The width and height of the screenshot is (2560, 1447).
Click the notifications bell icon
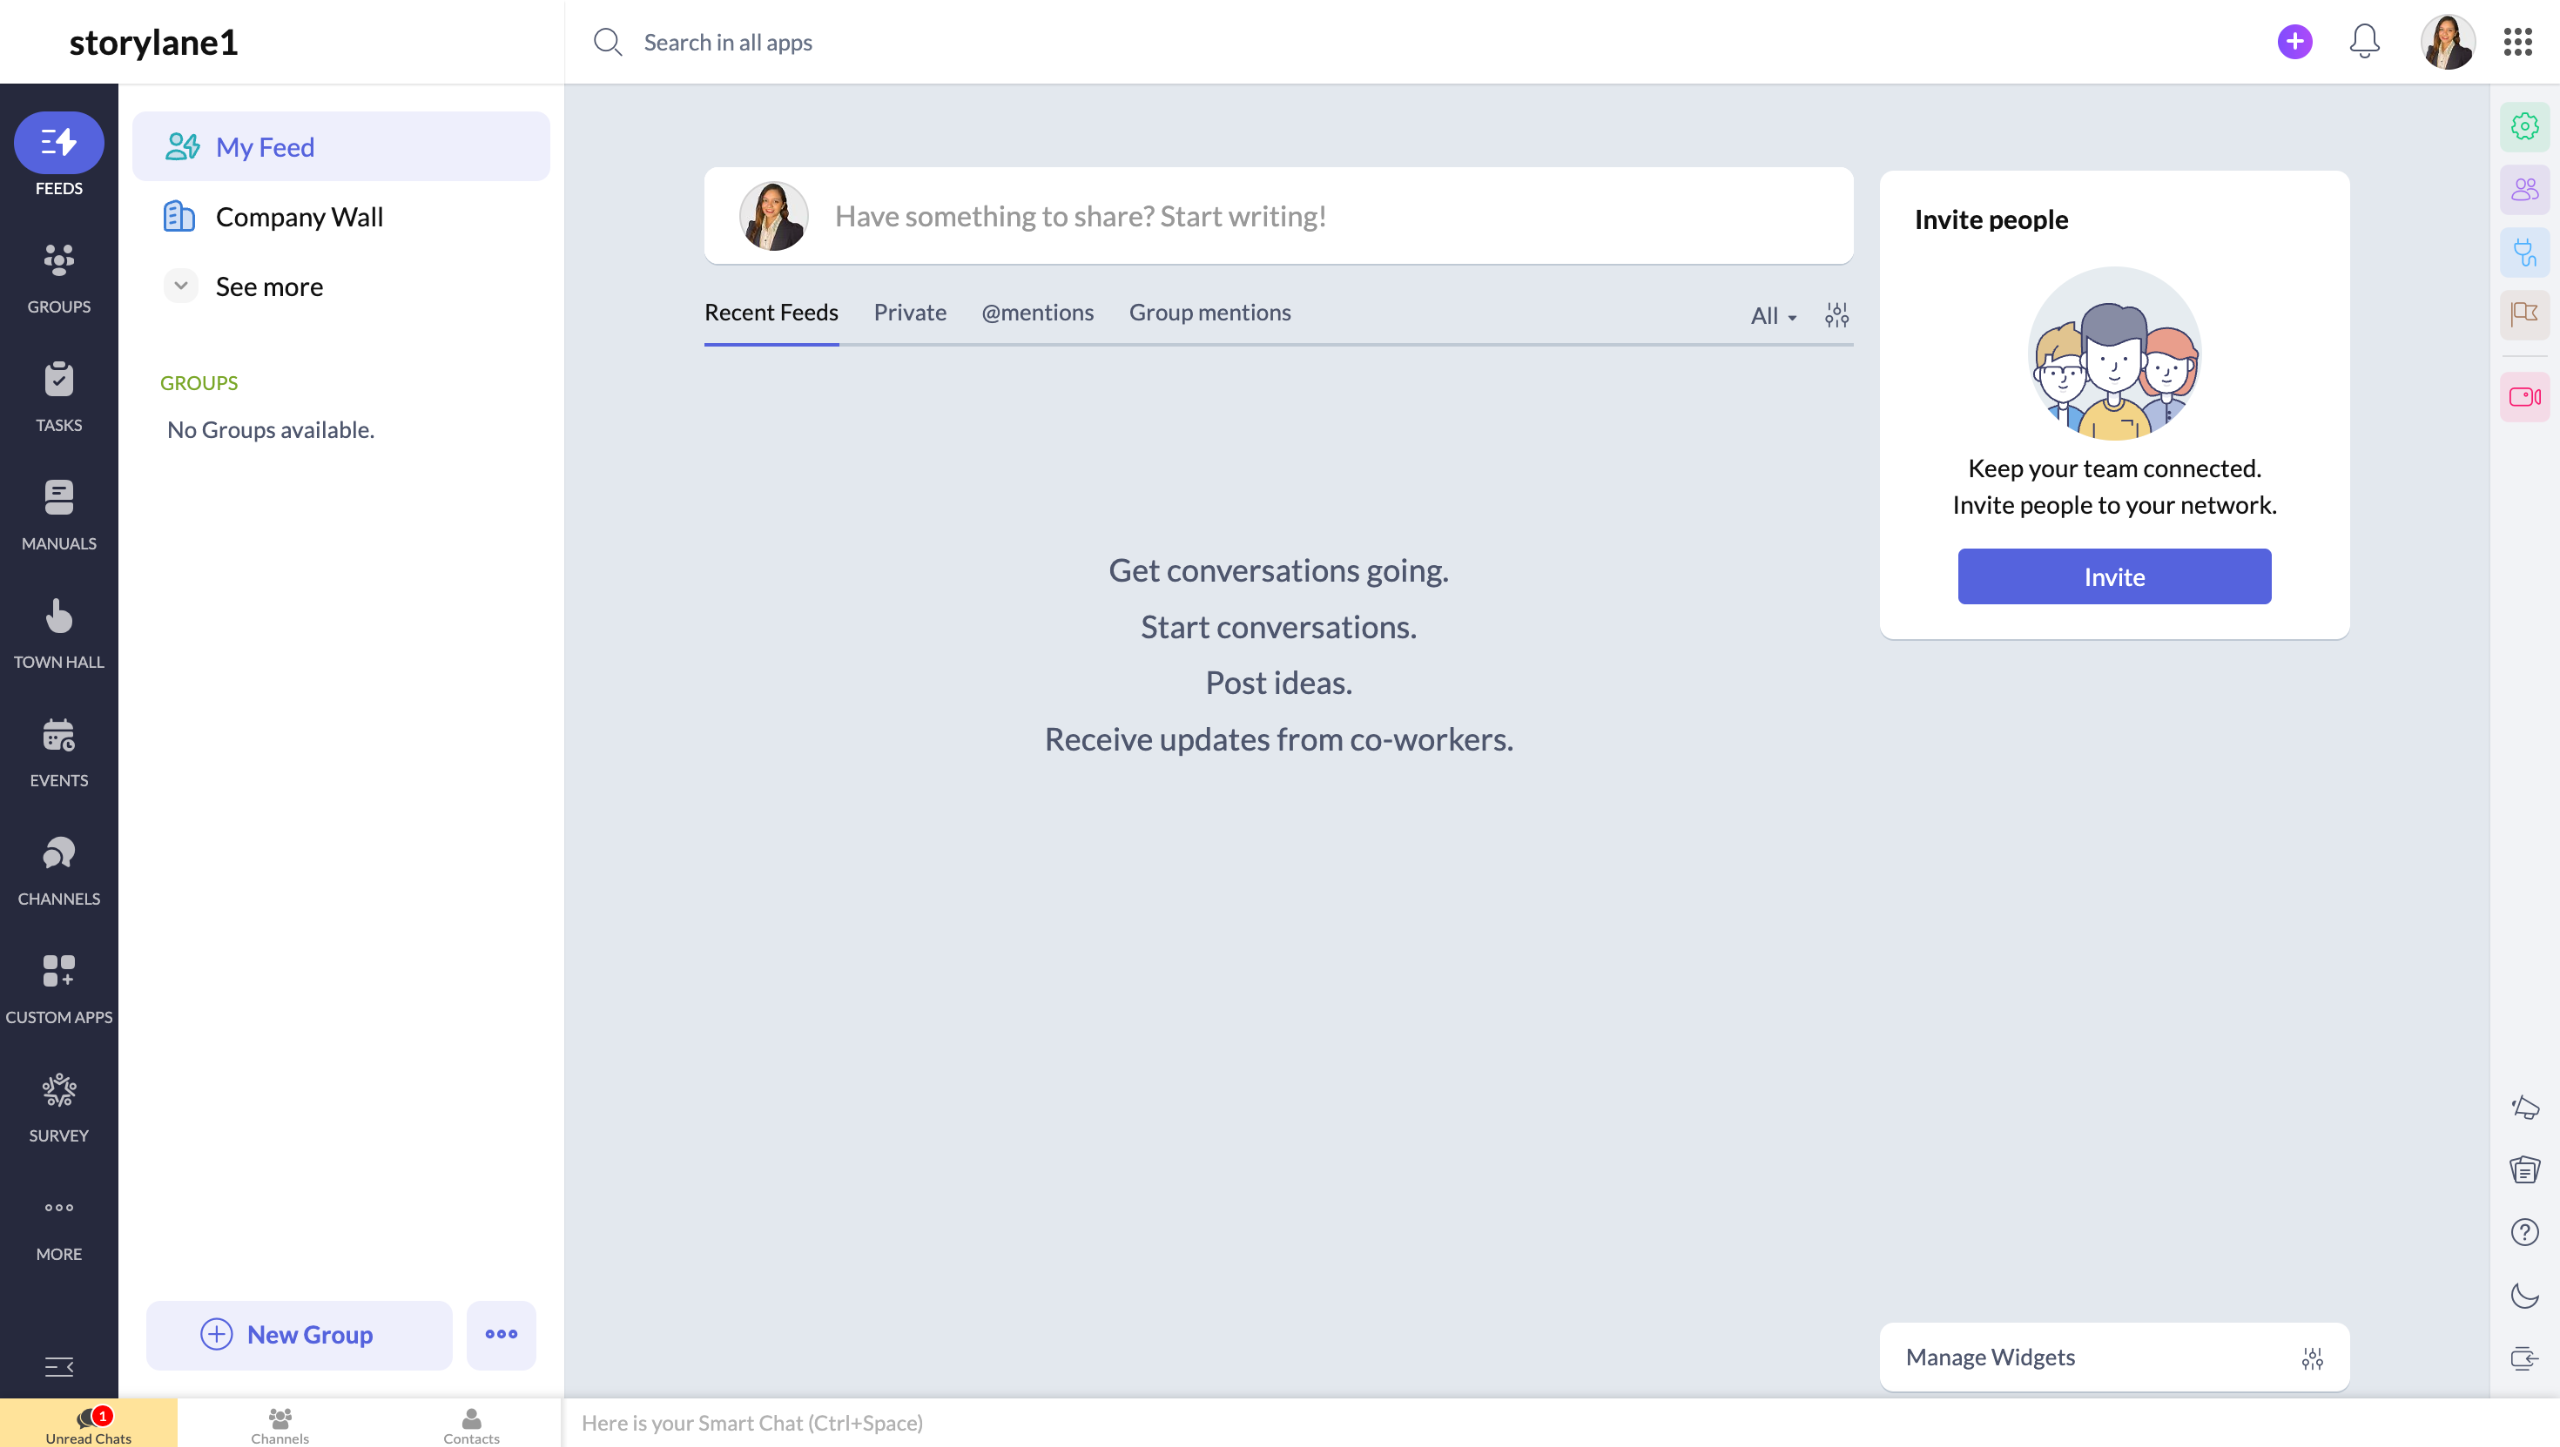[2364, 42]
